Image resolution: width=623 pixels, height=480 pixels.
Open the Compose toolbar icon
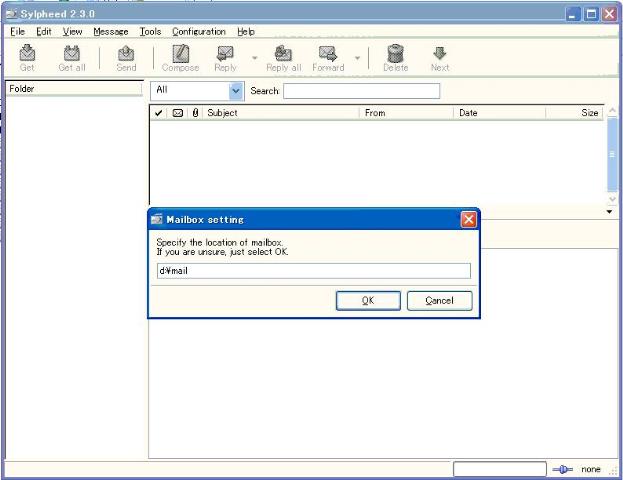tap(180, 54)
